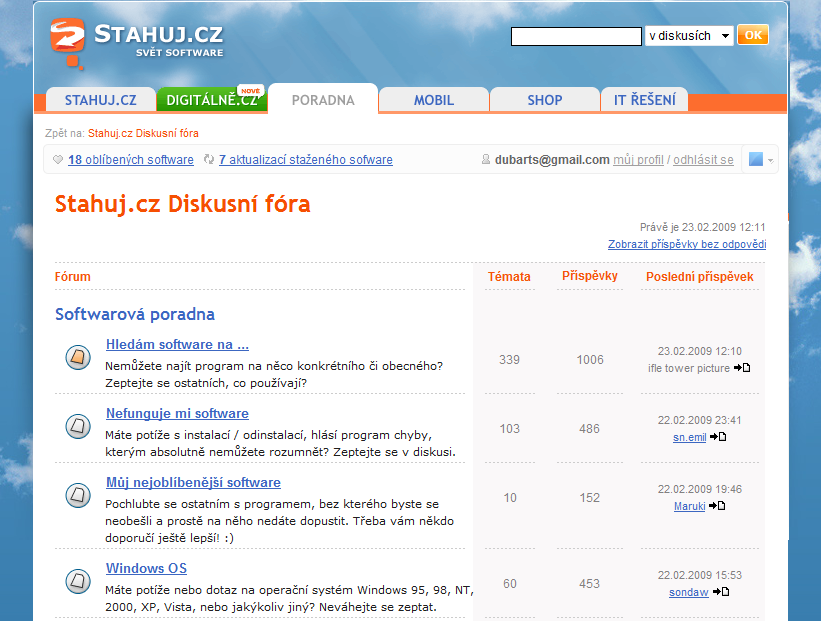Click the dubarts@gmail.com account name
This screenshot has width=821, height=621.
pyautogui.click(x=552, y=160)
